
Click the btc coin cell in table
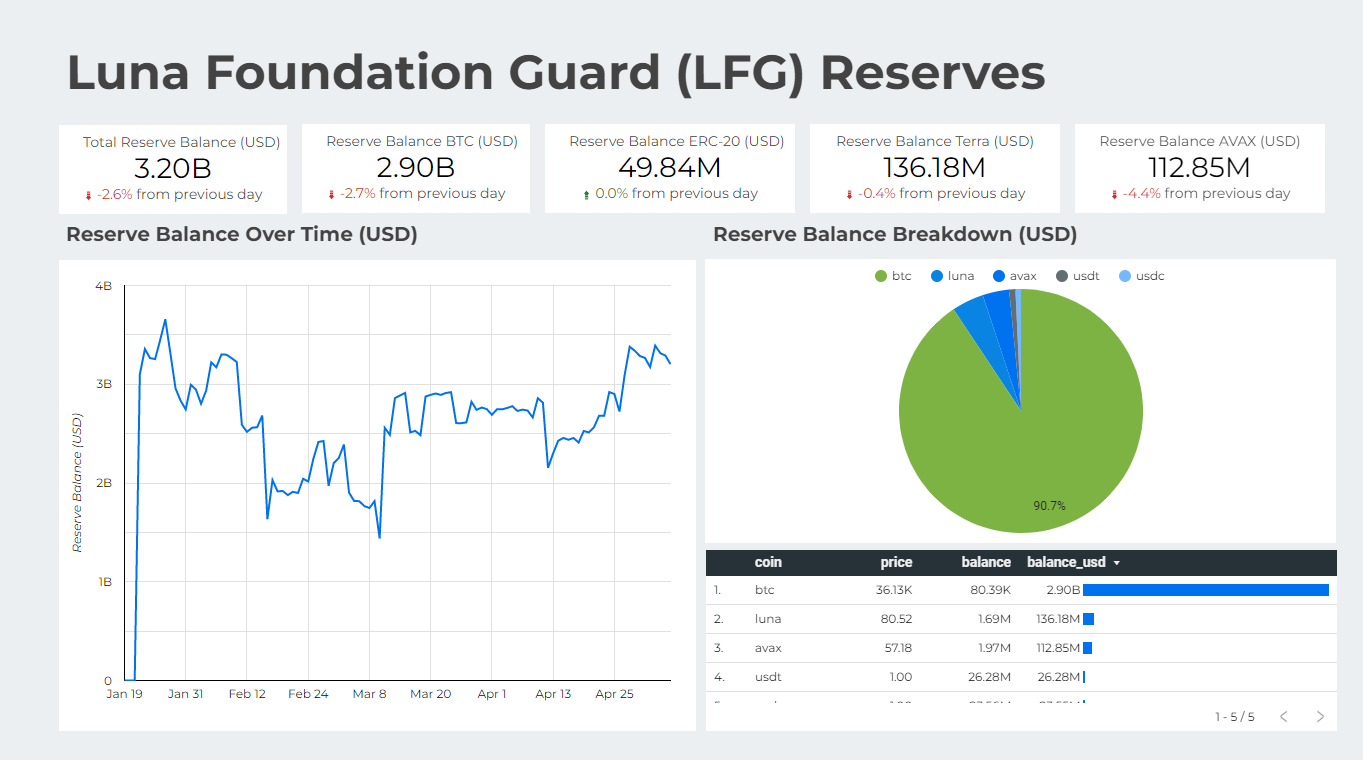pos(764,590)
